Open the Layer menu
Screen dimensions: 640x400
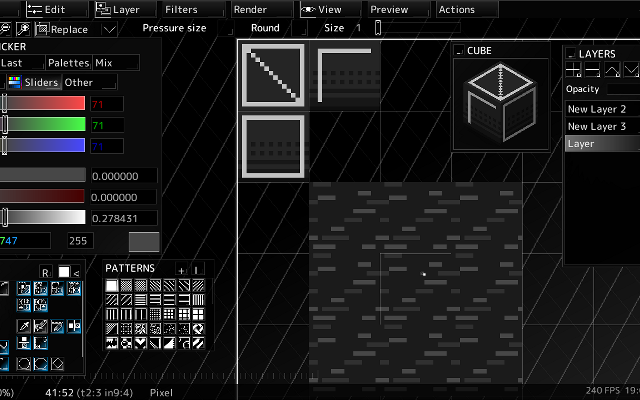pos(125,9)
